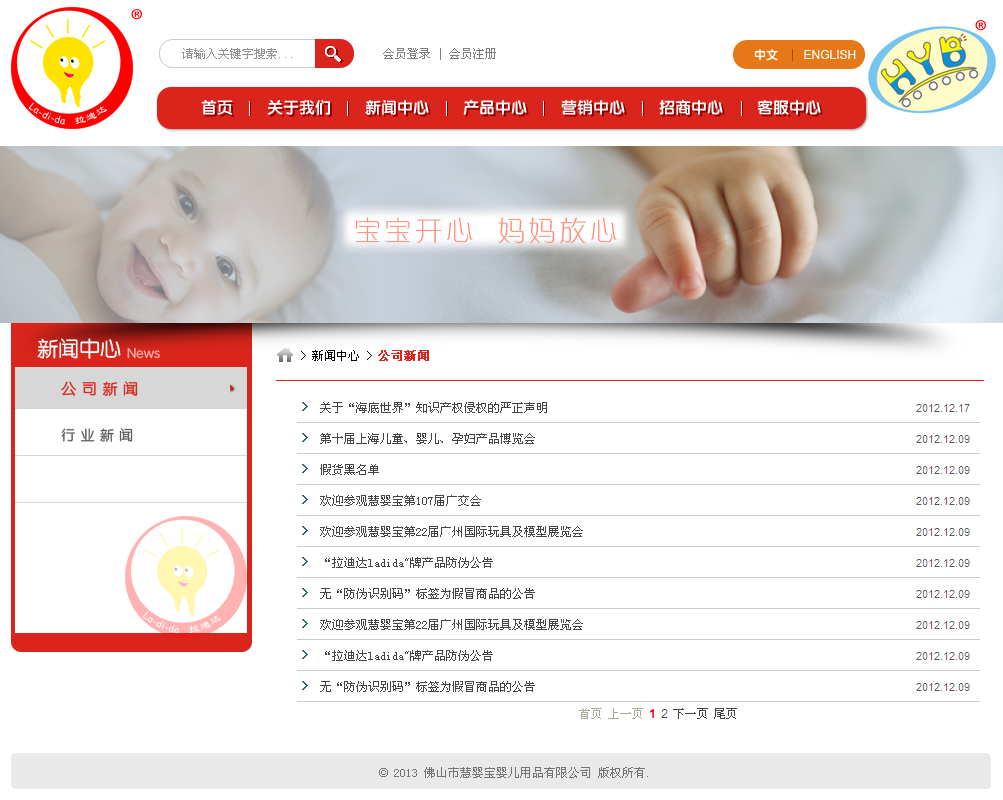Click the HYB logo at top right
This screenshot has width=1003, height=800.
(931, 69)
